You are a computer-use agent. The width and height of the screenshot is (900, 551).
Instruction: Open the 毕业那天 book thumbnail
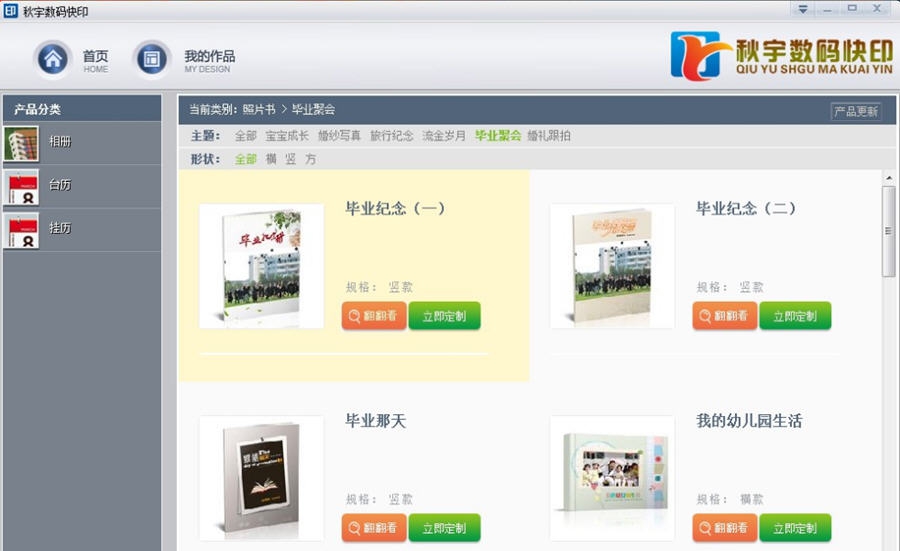(x=261, y=478)
